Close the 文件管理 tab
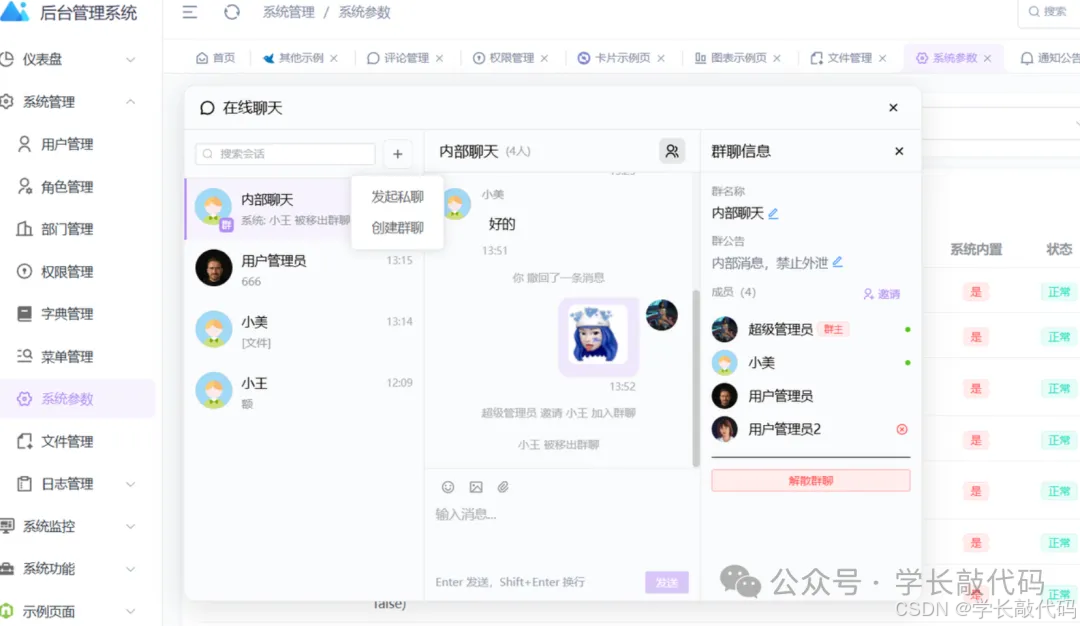This screenshot has width=1080, height=626. click(882, 59)
